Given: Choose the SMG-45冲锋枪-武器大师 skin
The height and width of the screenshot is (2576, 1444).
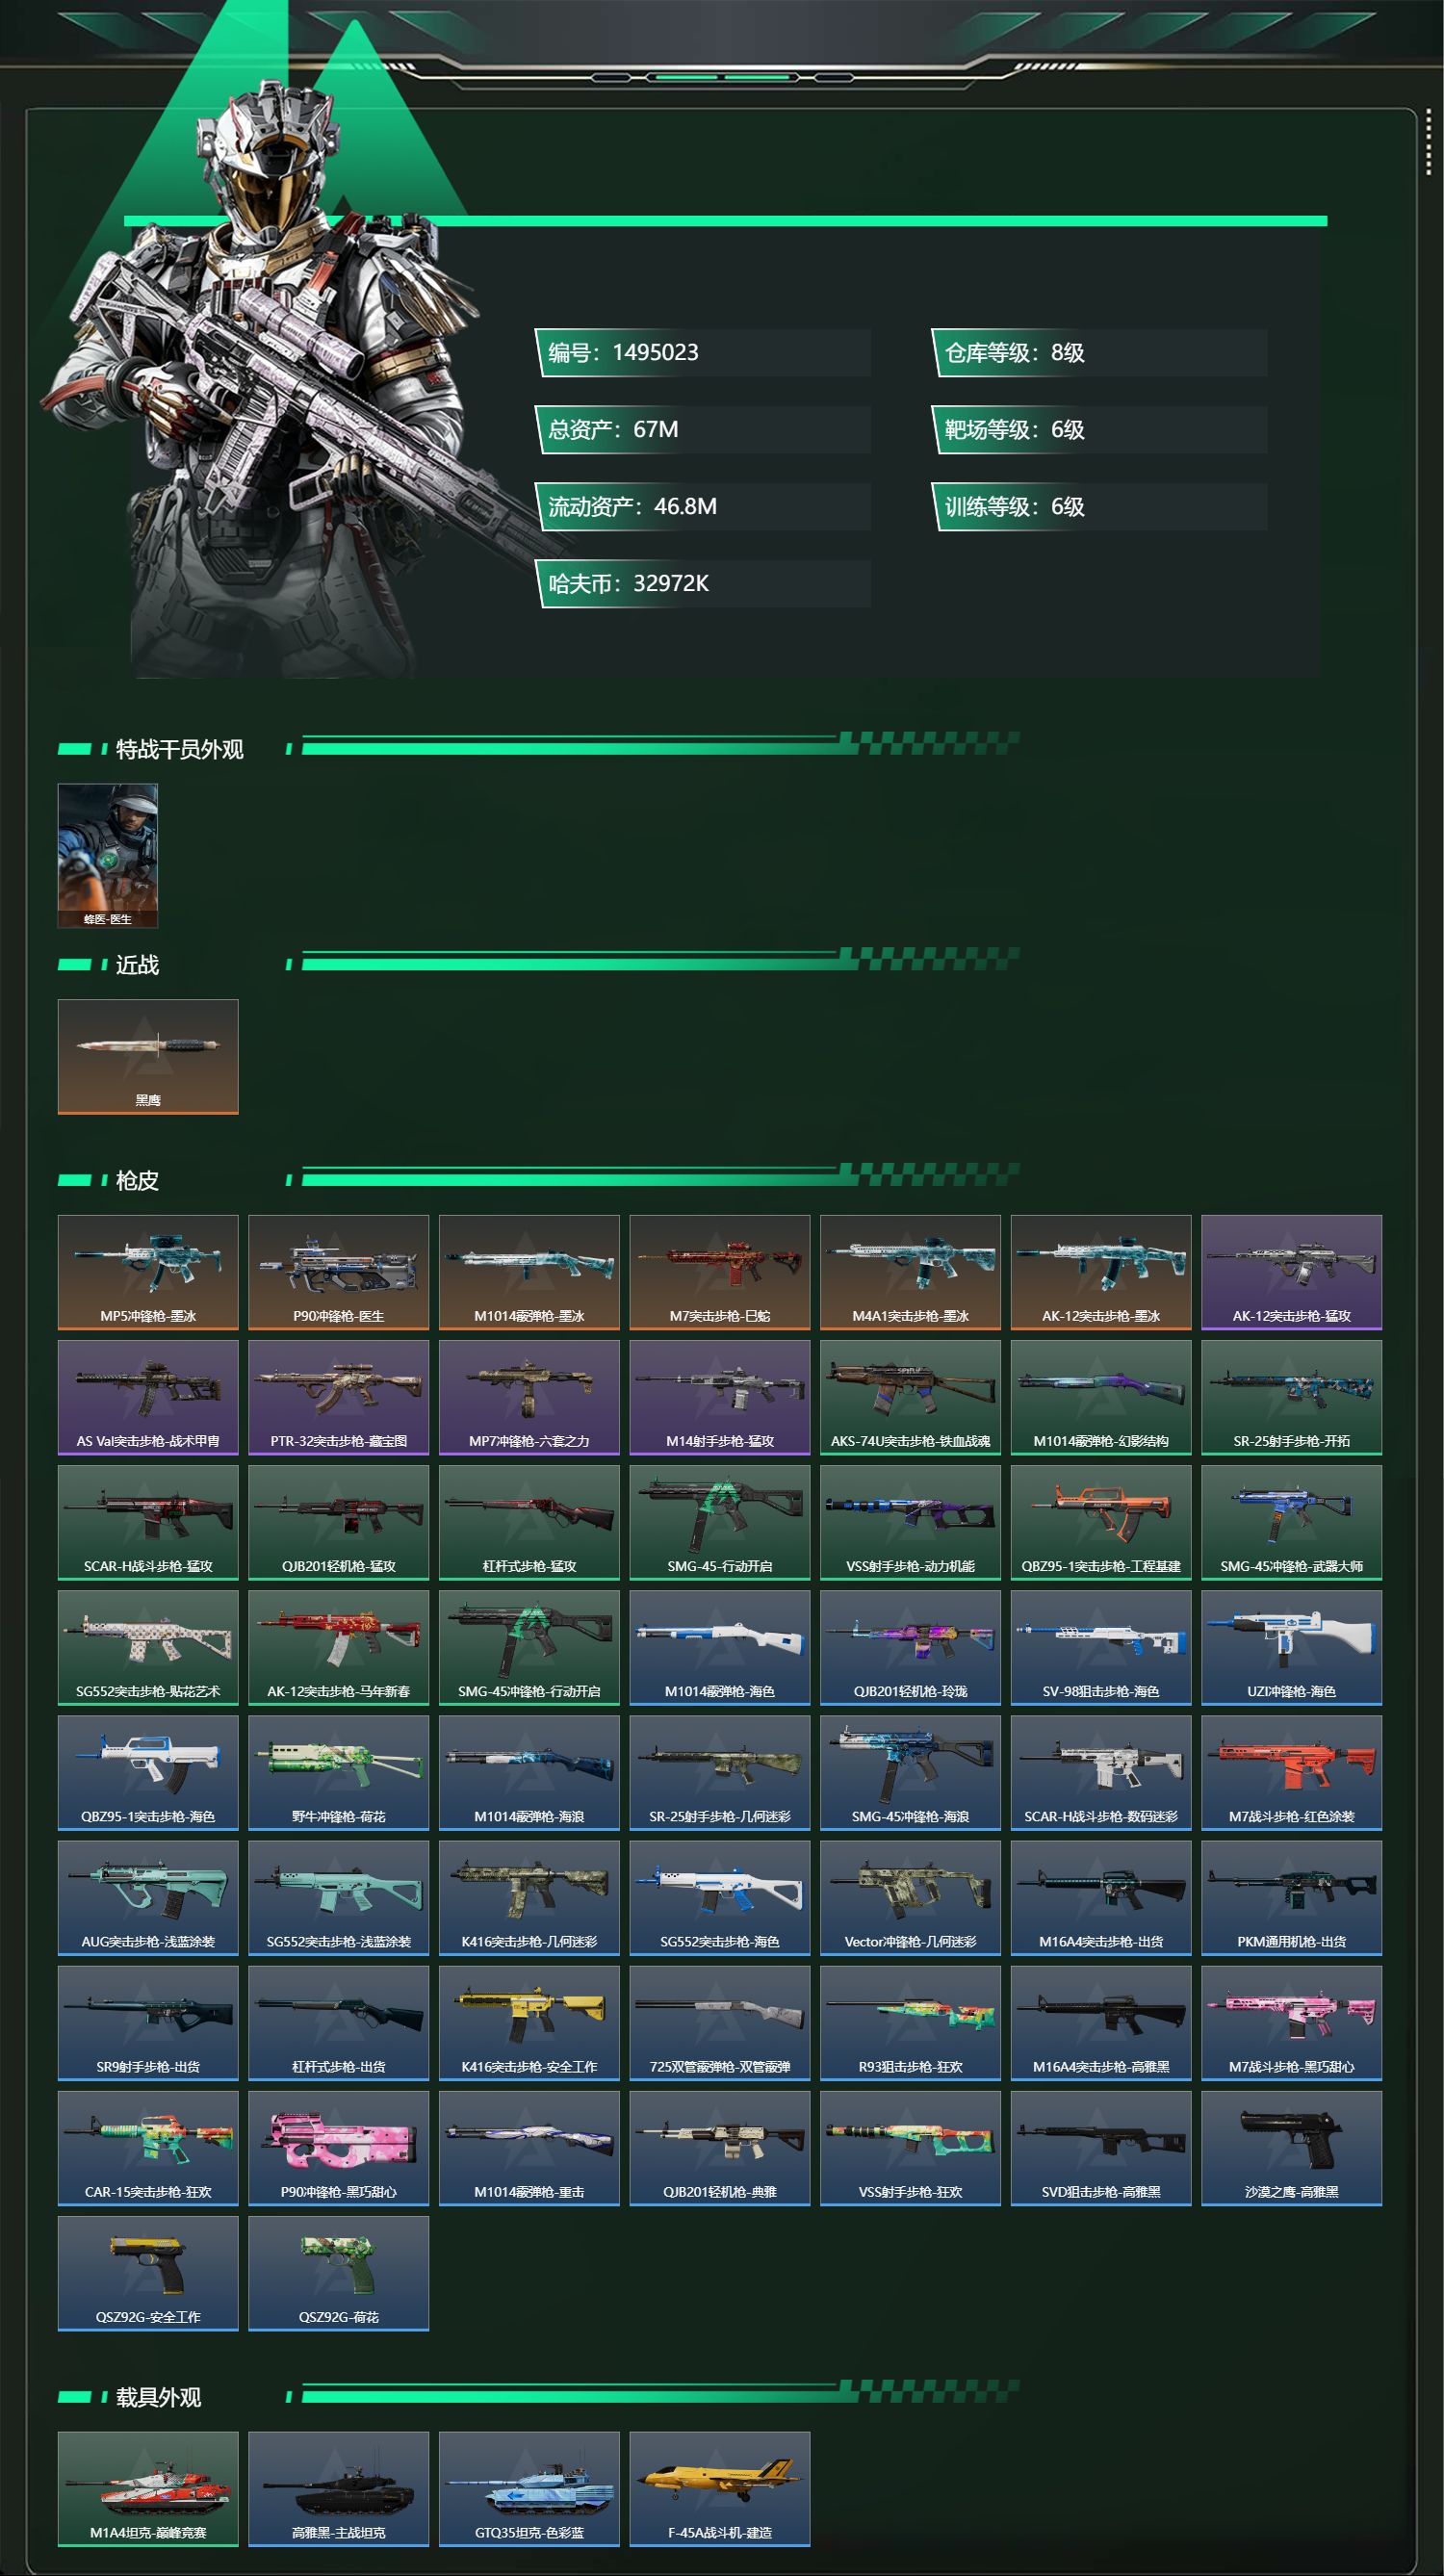Looking at the screenshot, I should click(x=1291, y=1522).
